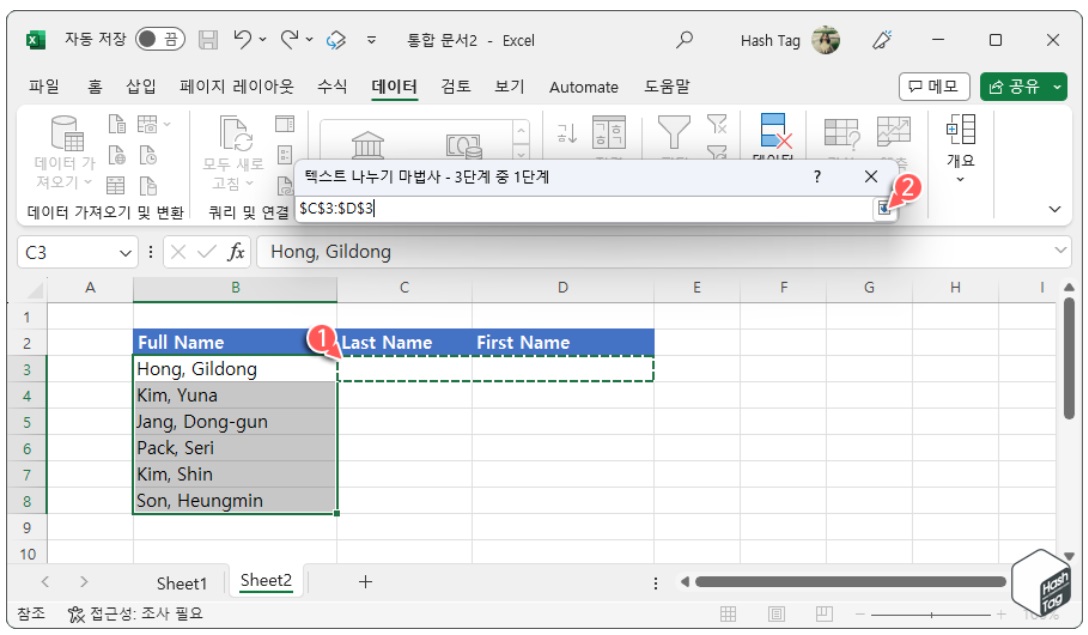Open the Name Box dropdown arrow

[125, 253]
